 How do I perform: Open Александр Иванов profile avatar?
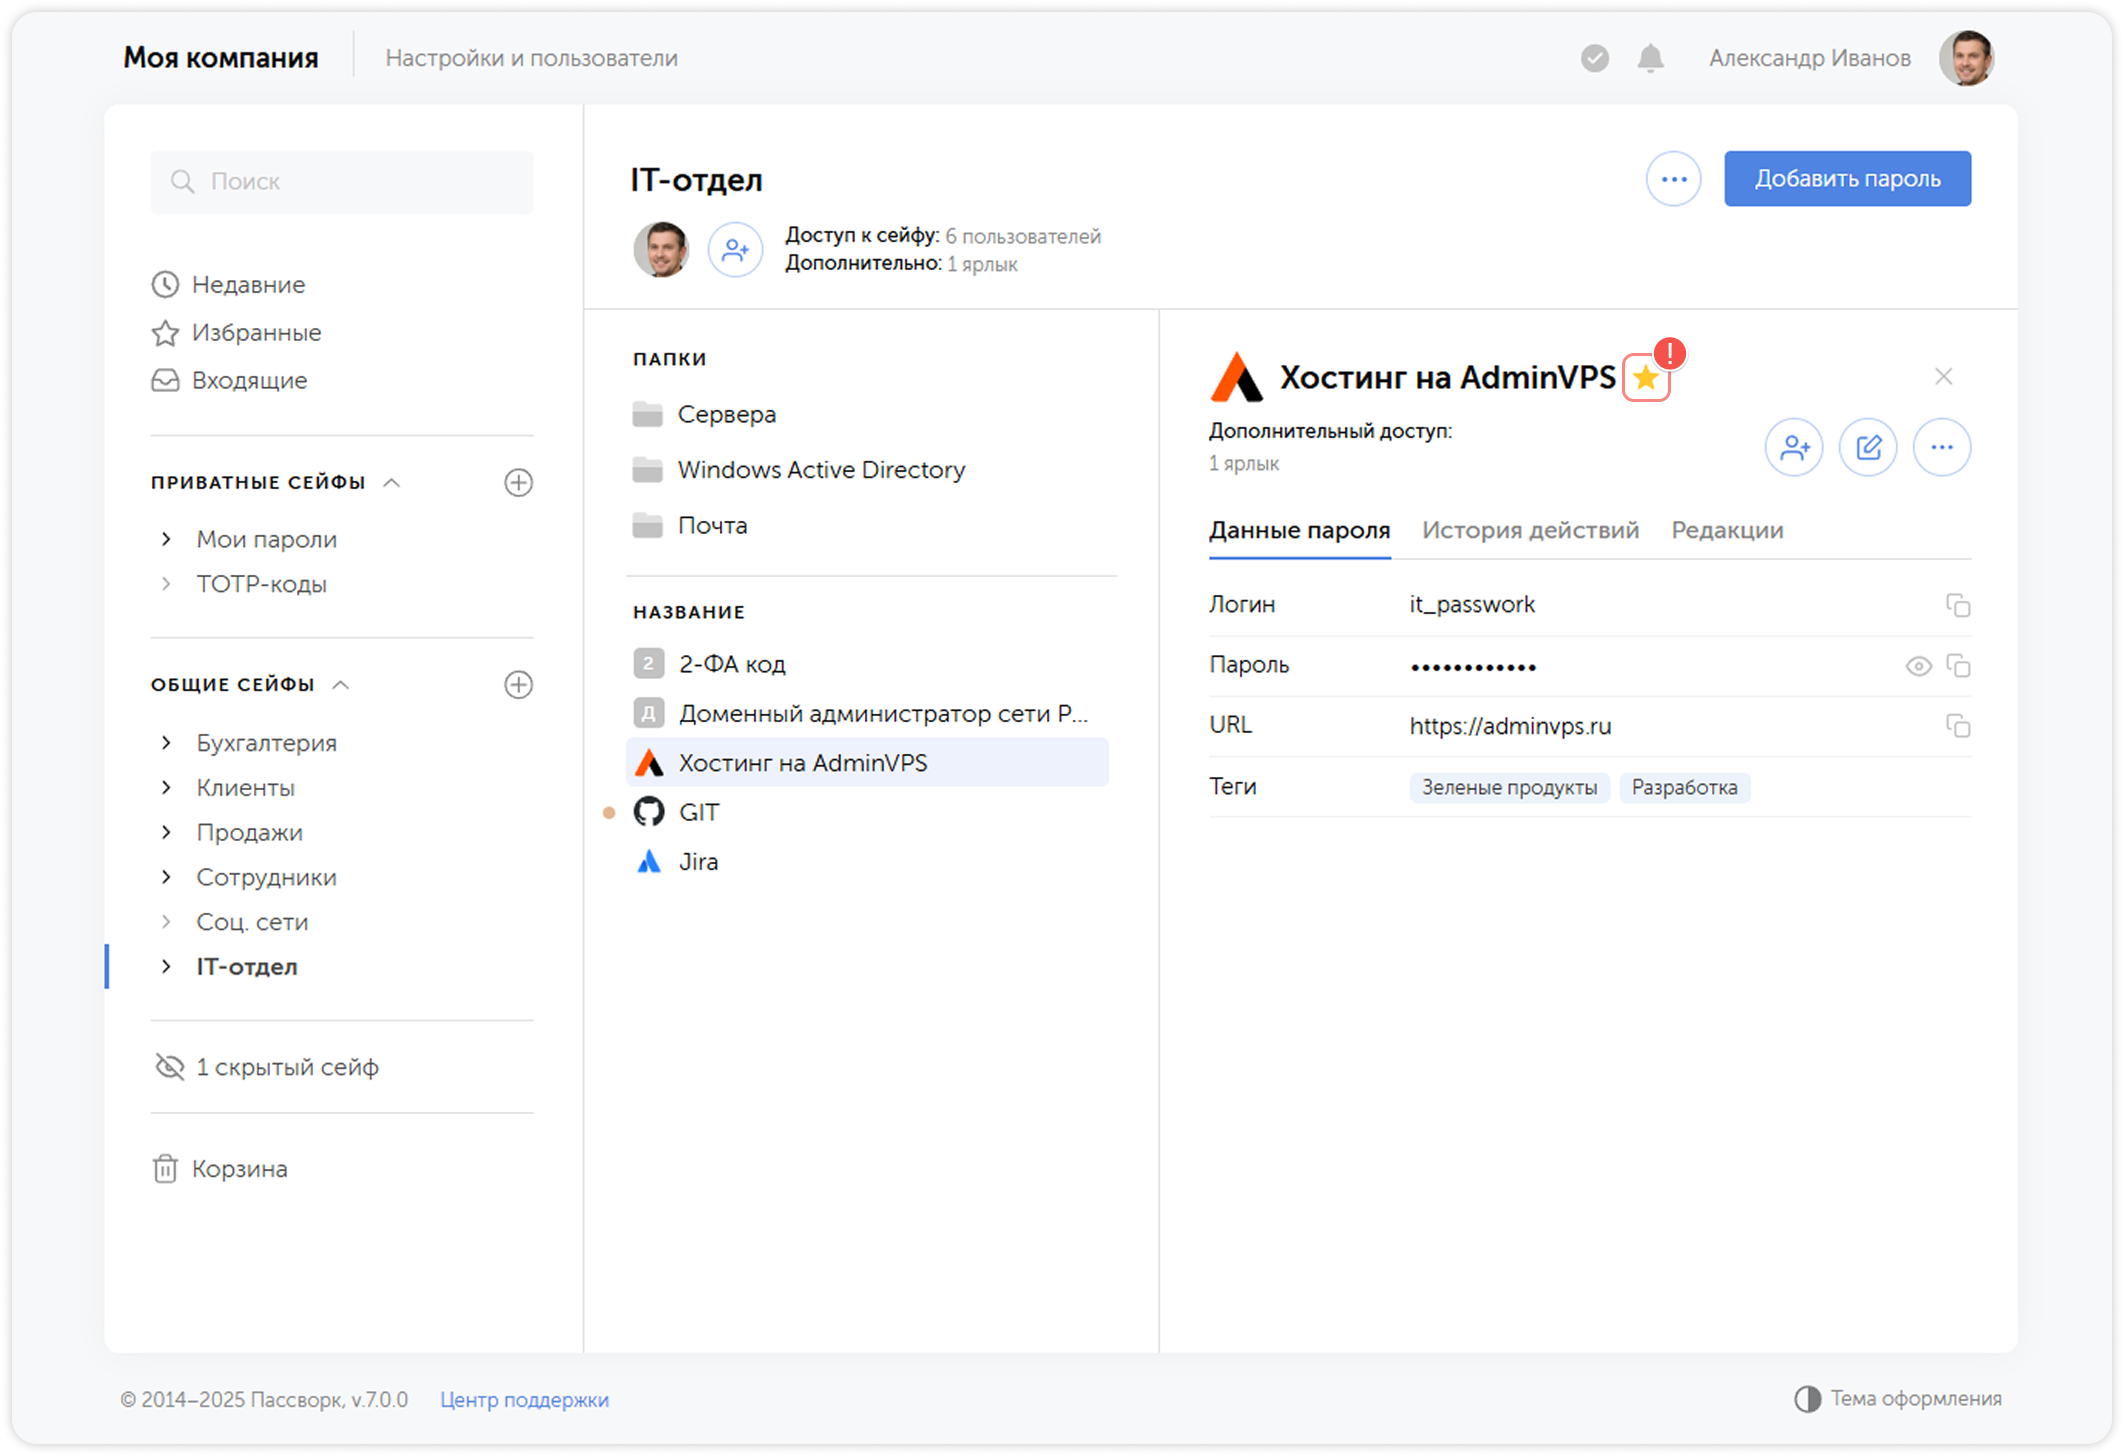click(1966, 58)
